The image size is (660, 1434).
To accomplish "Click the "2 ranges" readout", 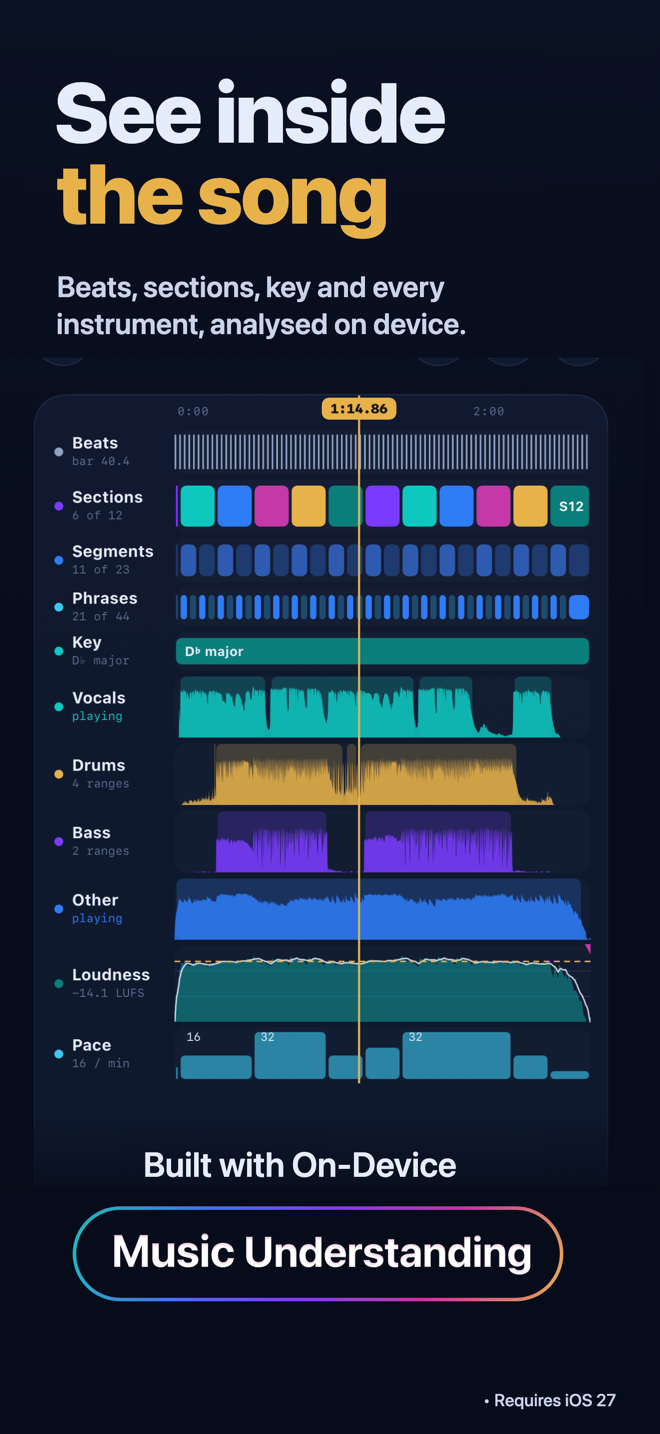I will click(x=100, y=851).
